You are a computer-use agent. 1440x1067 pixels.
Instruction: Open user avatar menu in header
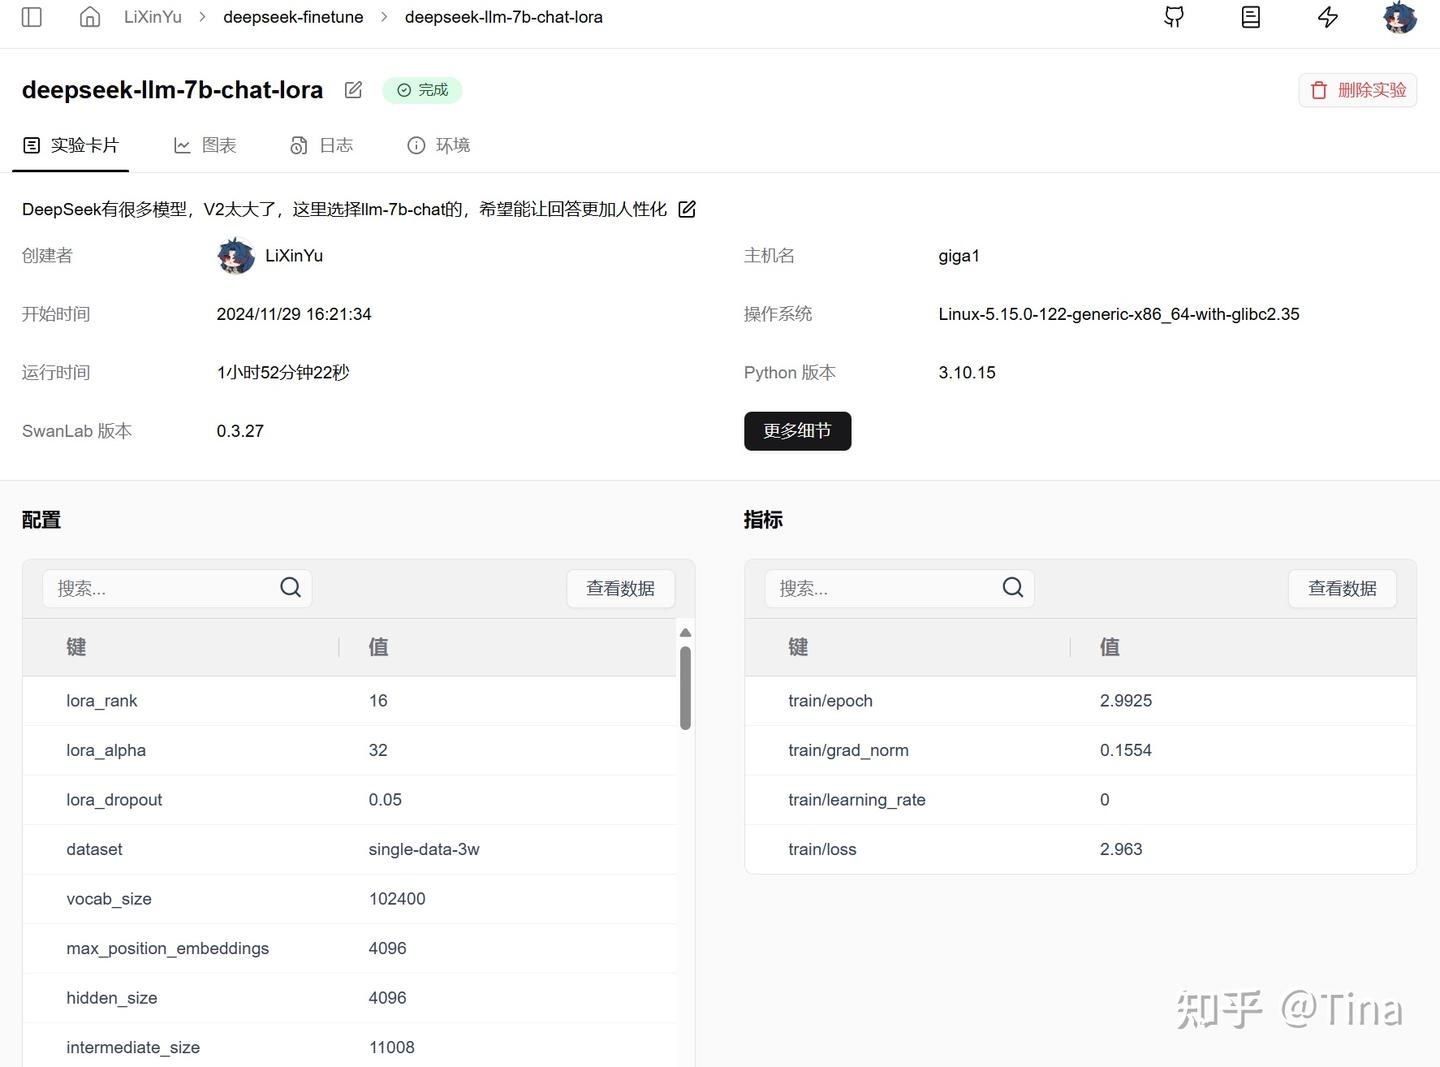pyautogui.click(x=1400, y=17)
